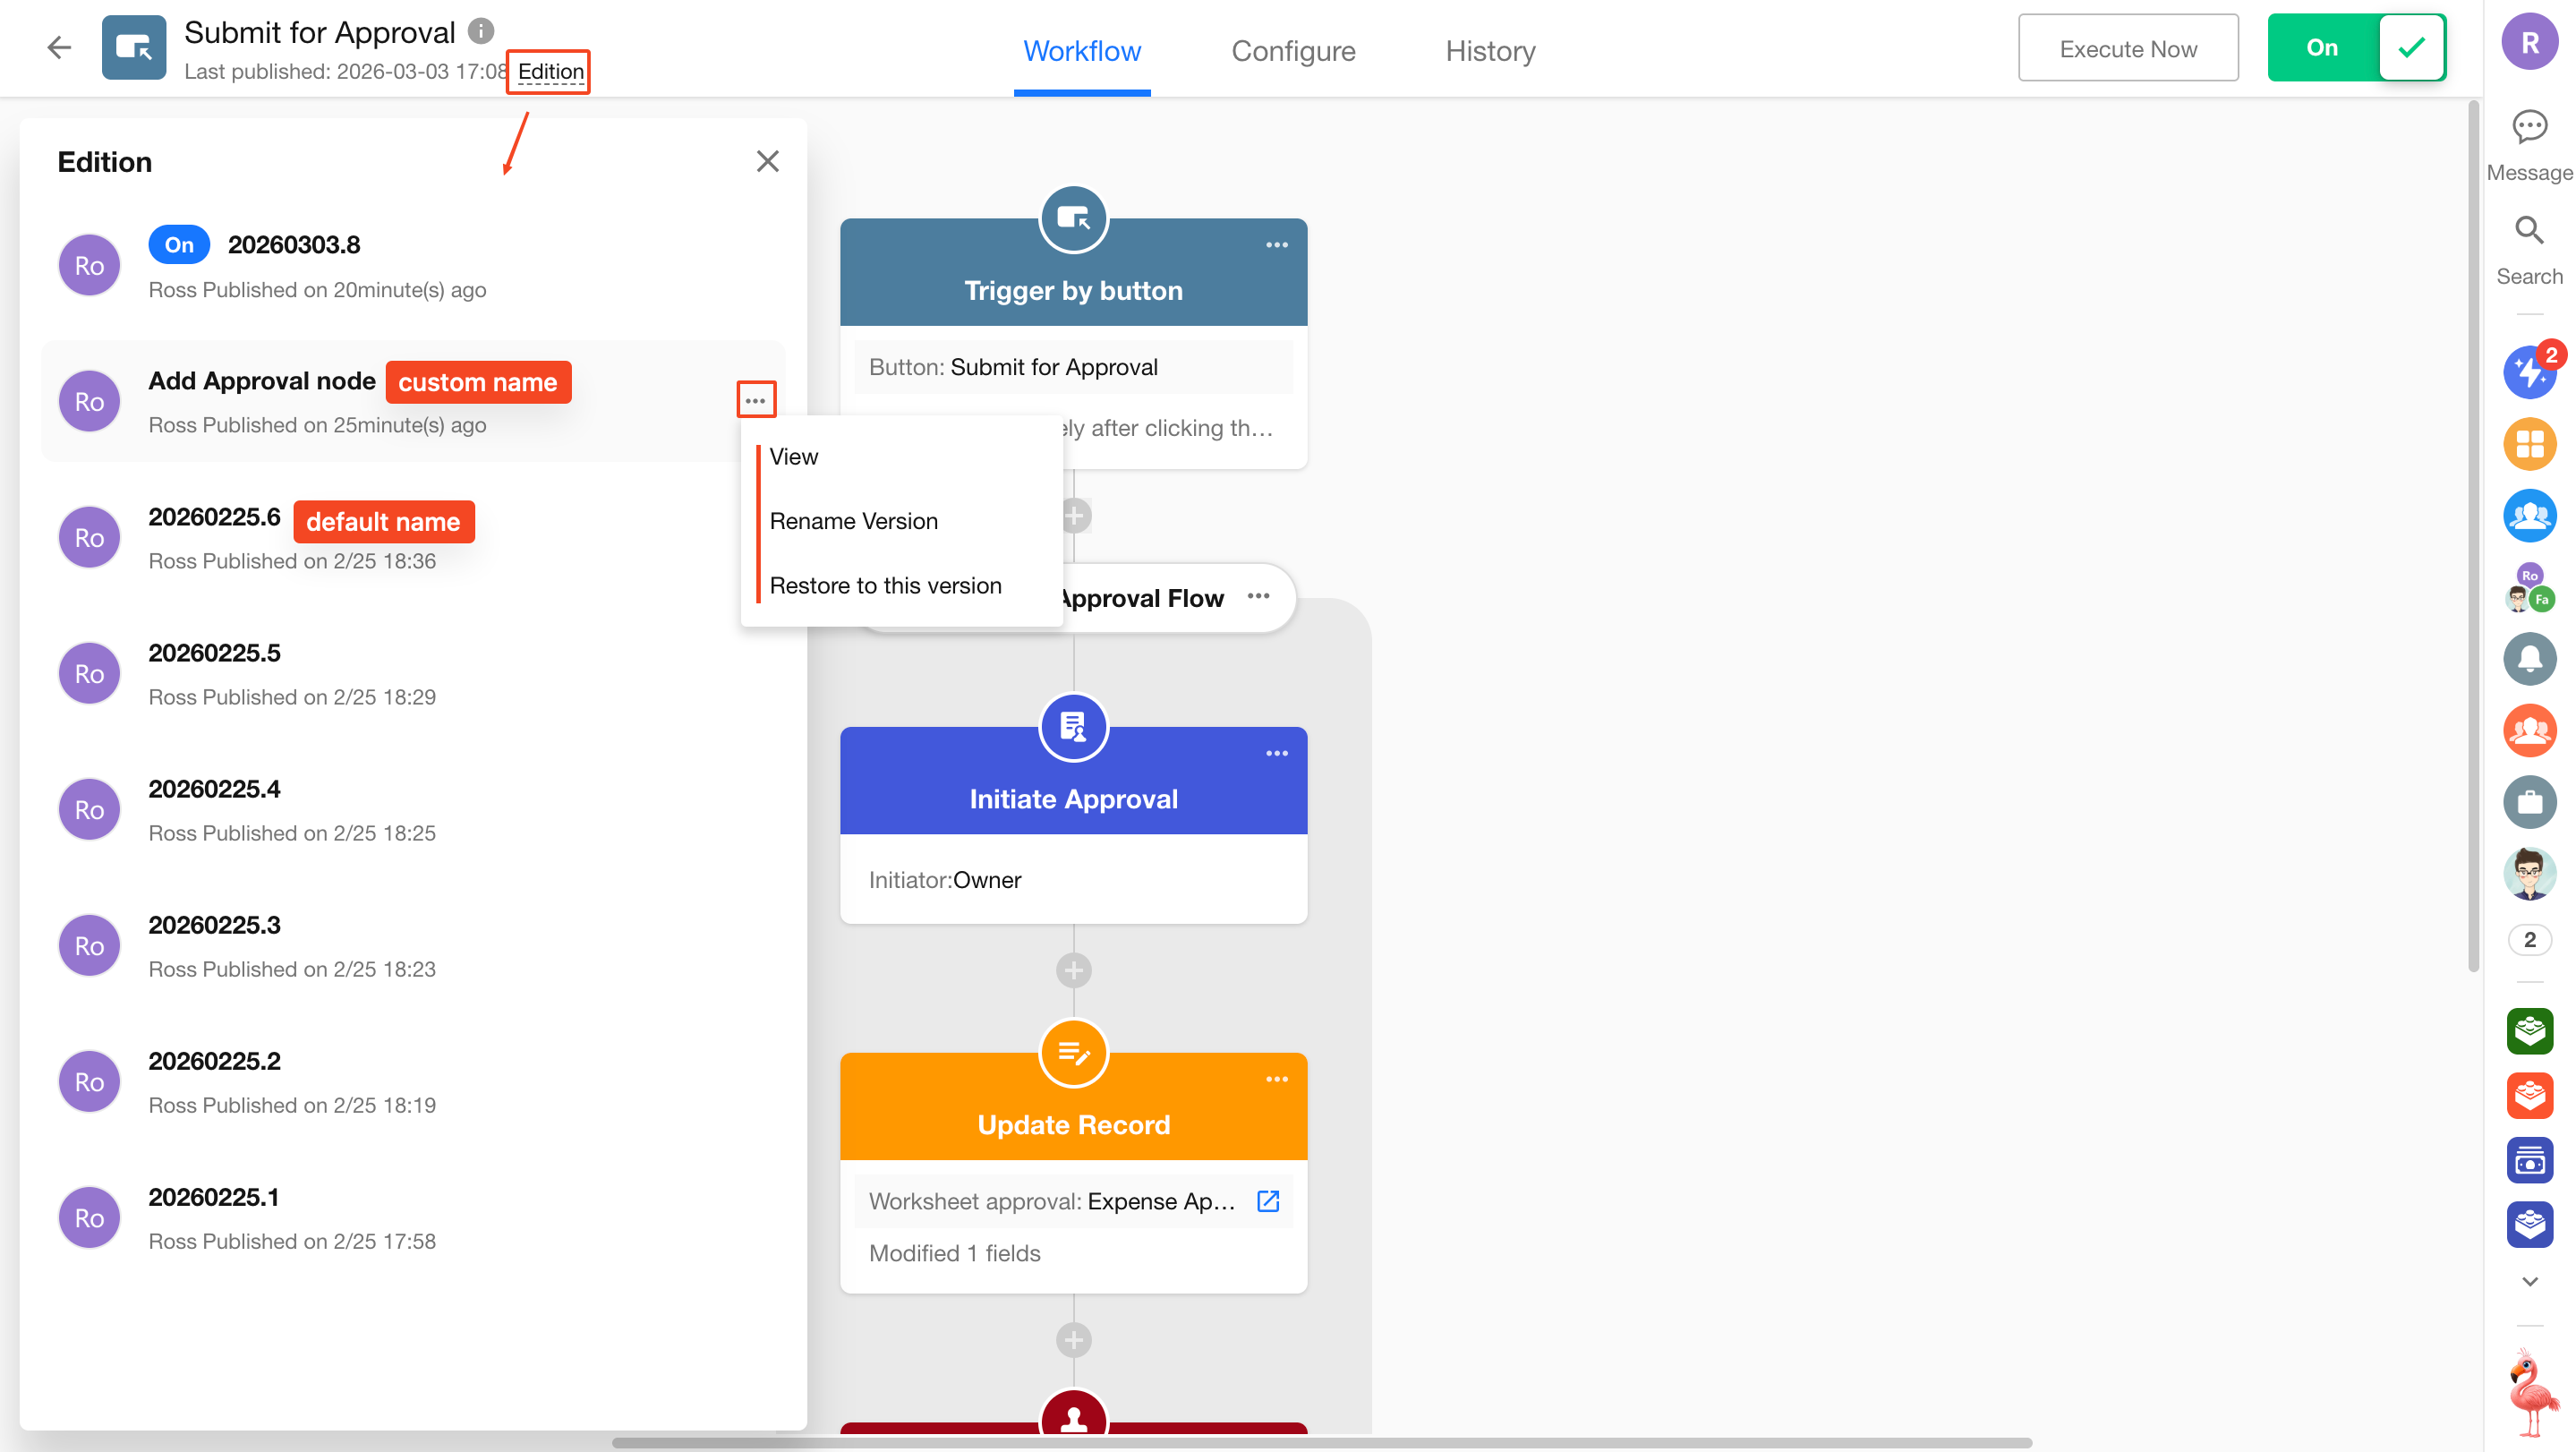This screenshot has width=2576, height=1452.
Task: Expand the sidebar down chevron
Action: (x=2529, y=1281)
